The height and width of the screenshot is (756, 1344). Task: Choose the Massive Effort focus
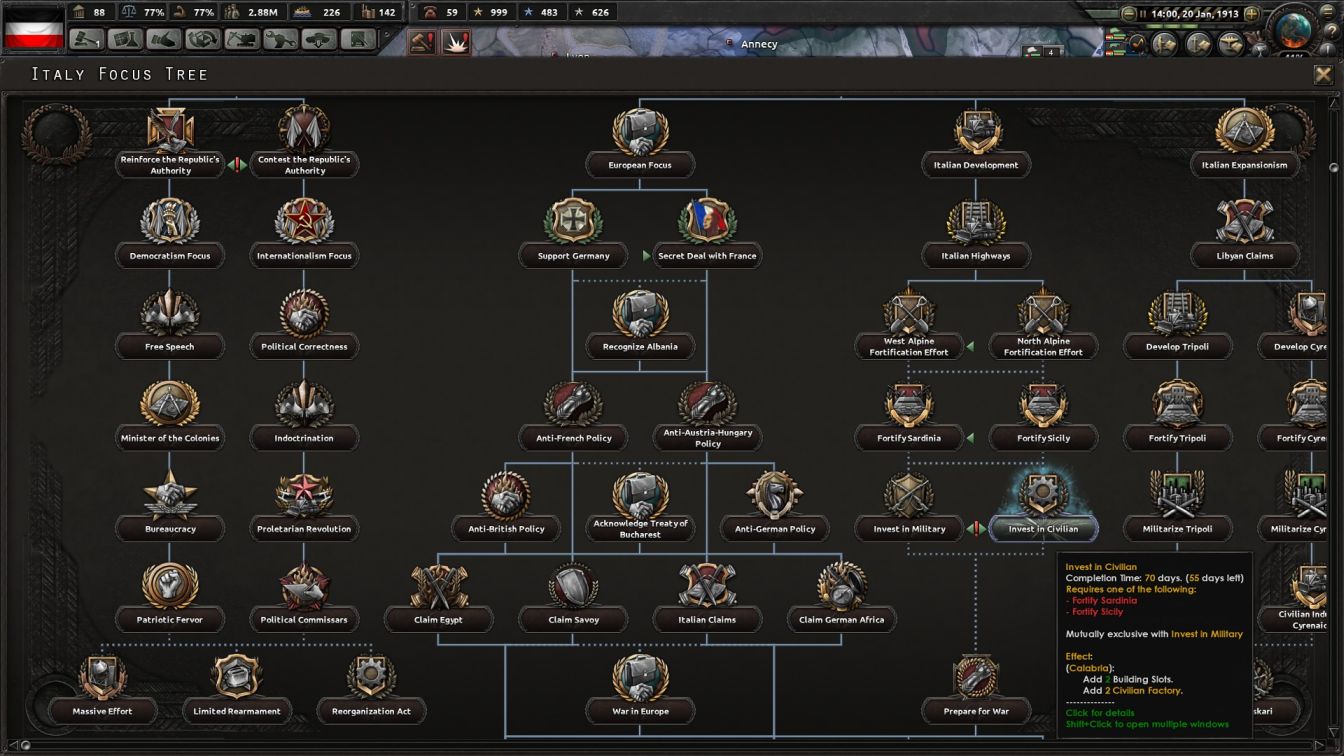pos(103,688)
